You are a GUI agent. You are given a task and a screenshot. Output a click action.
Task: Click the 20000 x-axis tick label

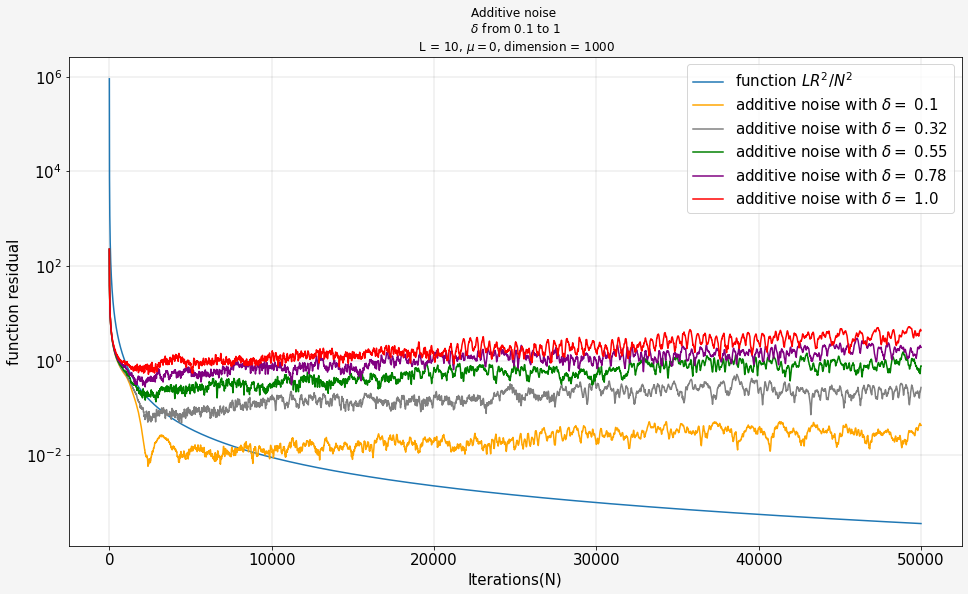click(x=434, y=560)
